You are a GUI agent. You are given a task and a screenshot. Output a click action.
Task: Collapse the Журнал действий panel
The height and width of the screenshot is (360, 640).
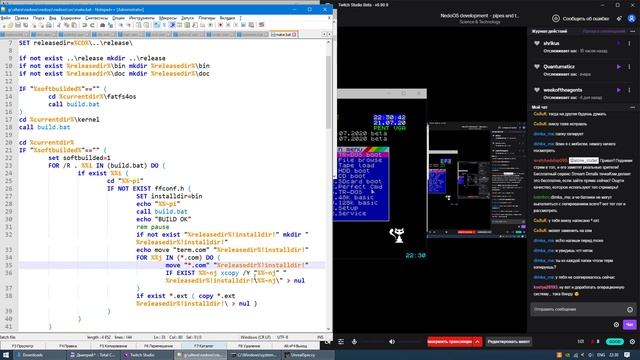[633, 31]
